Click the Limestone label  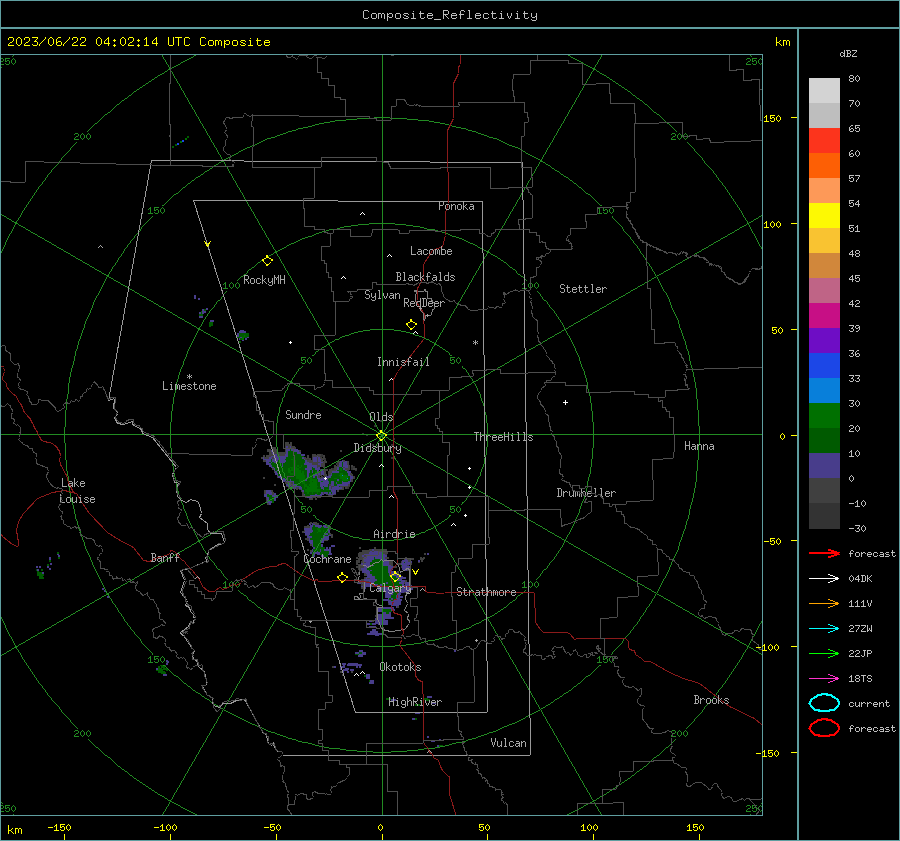point(189,386)
